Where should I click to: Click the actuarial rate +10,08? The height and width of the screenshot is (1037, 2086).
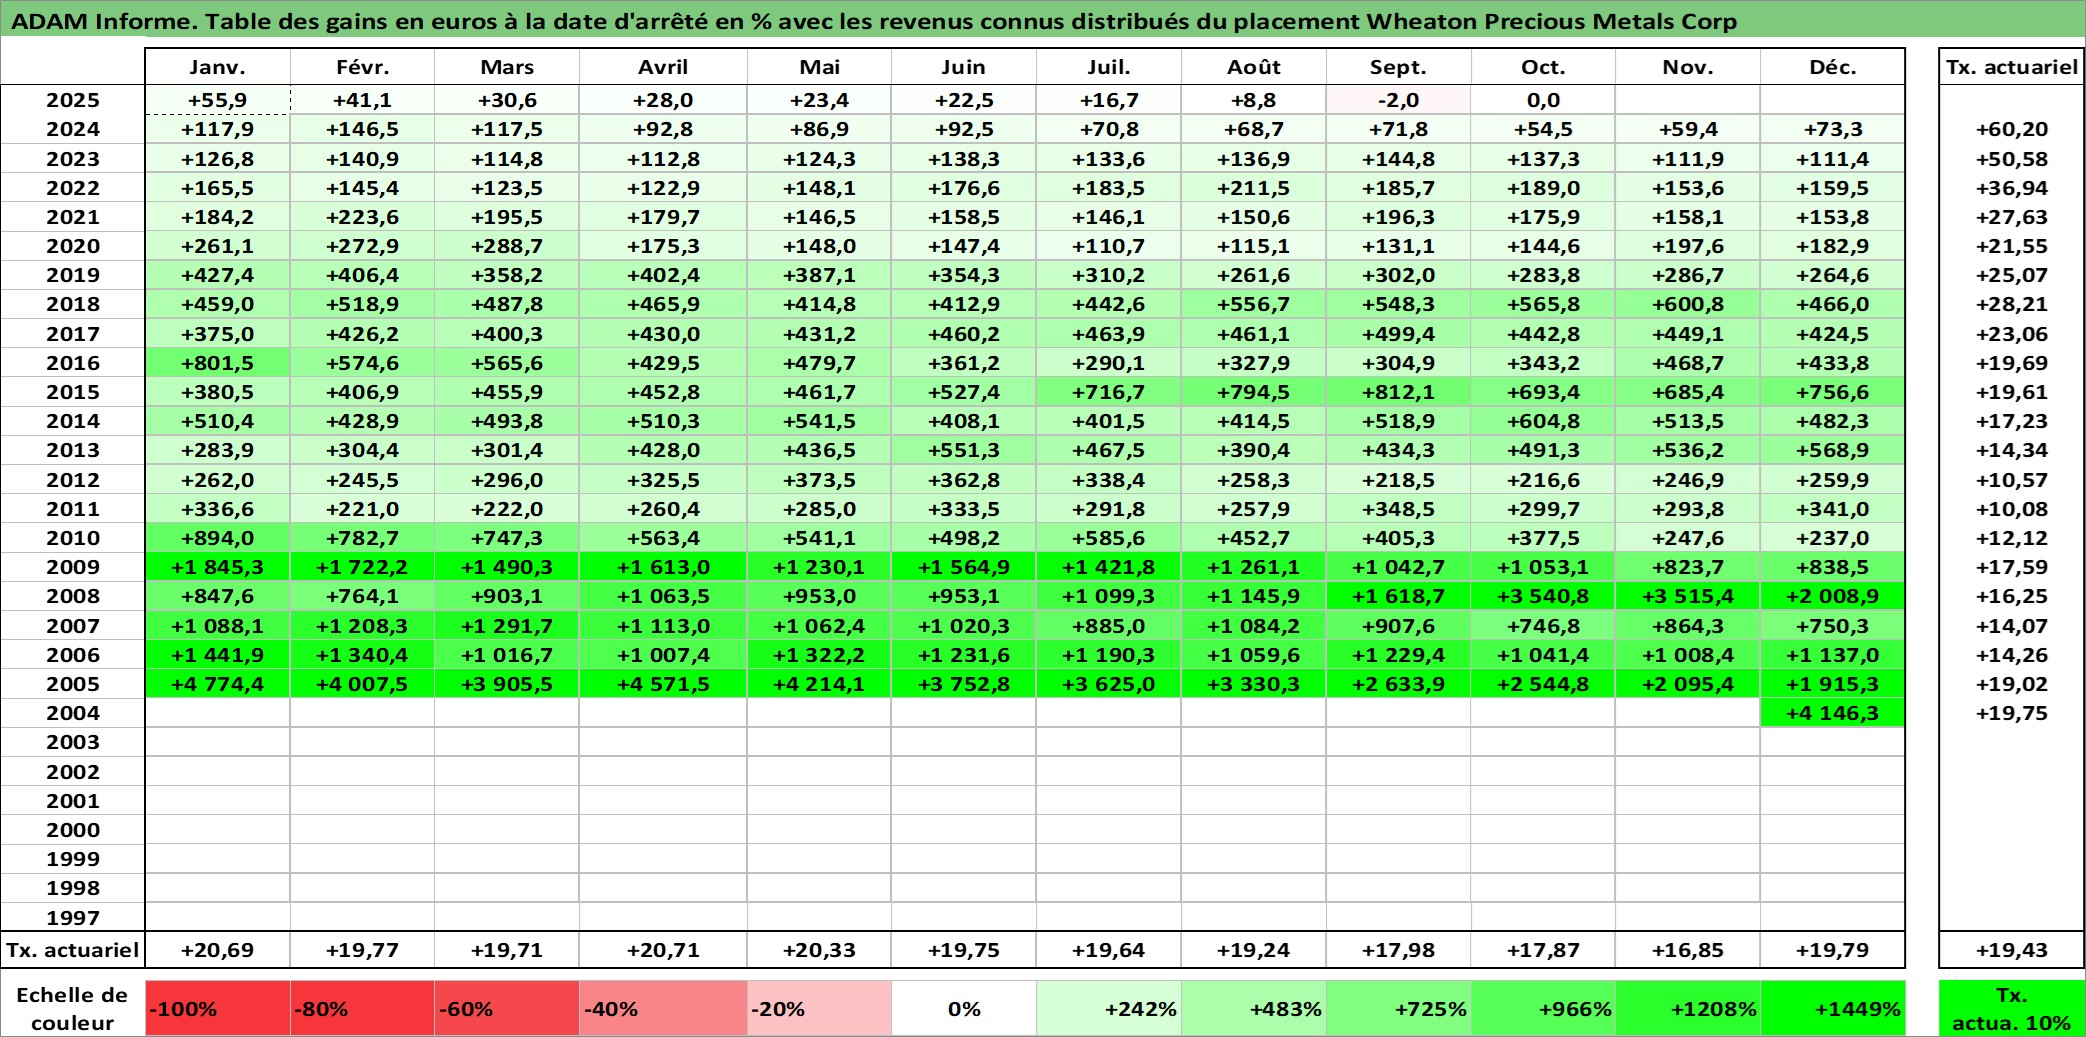coord(2012,509)
